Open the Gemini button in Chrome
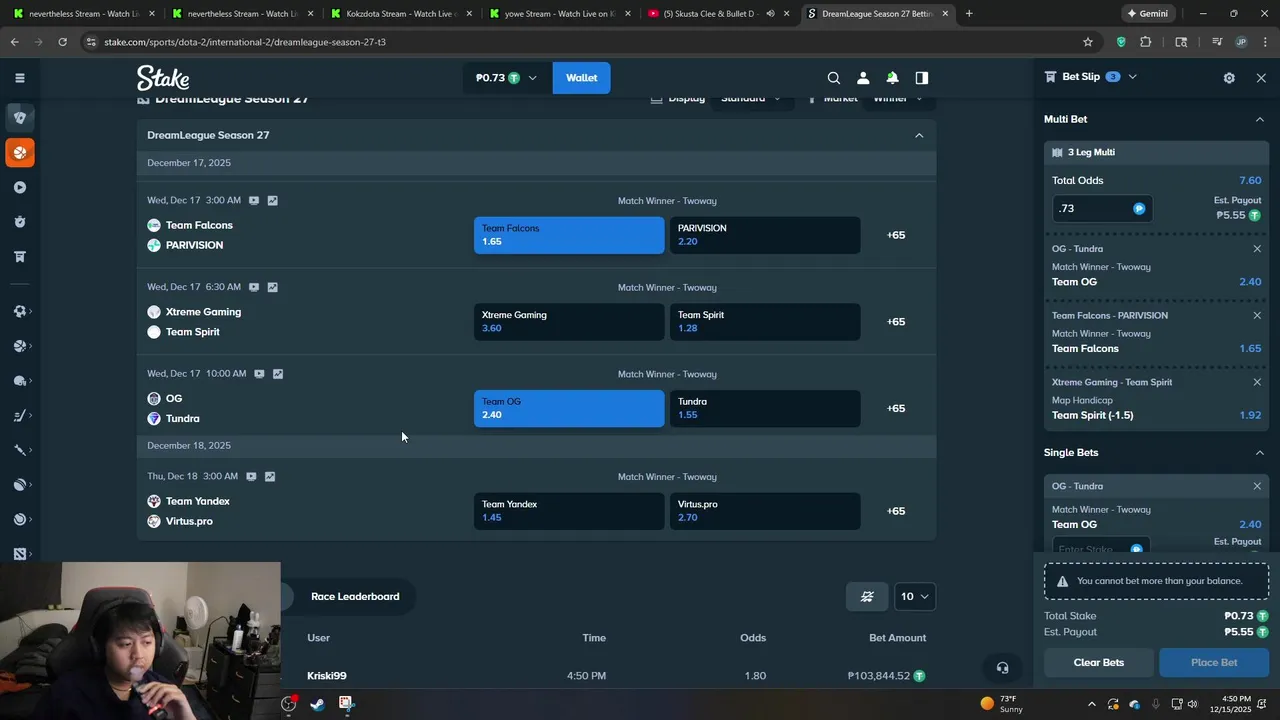1280x720 pixels. pyautogui.click(x=1147, y=14)
